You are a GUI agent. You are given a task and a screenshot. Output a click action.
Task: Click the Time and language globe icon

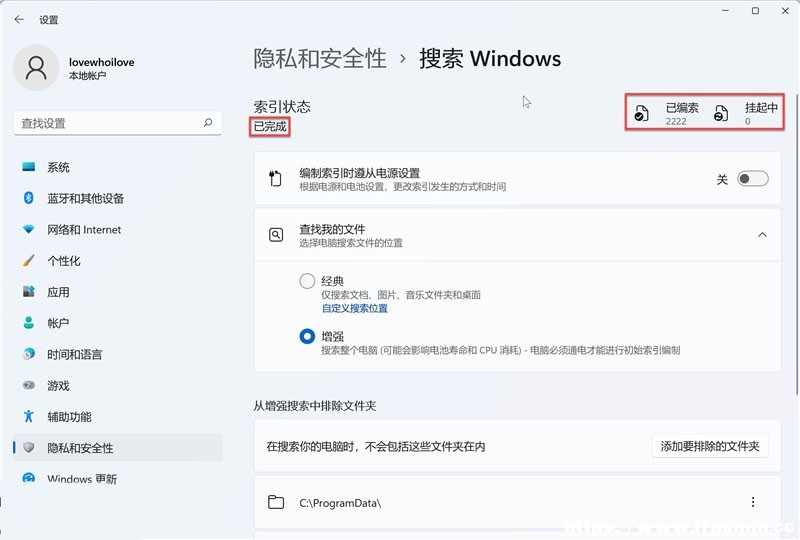(29, 354)
